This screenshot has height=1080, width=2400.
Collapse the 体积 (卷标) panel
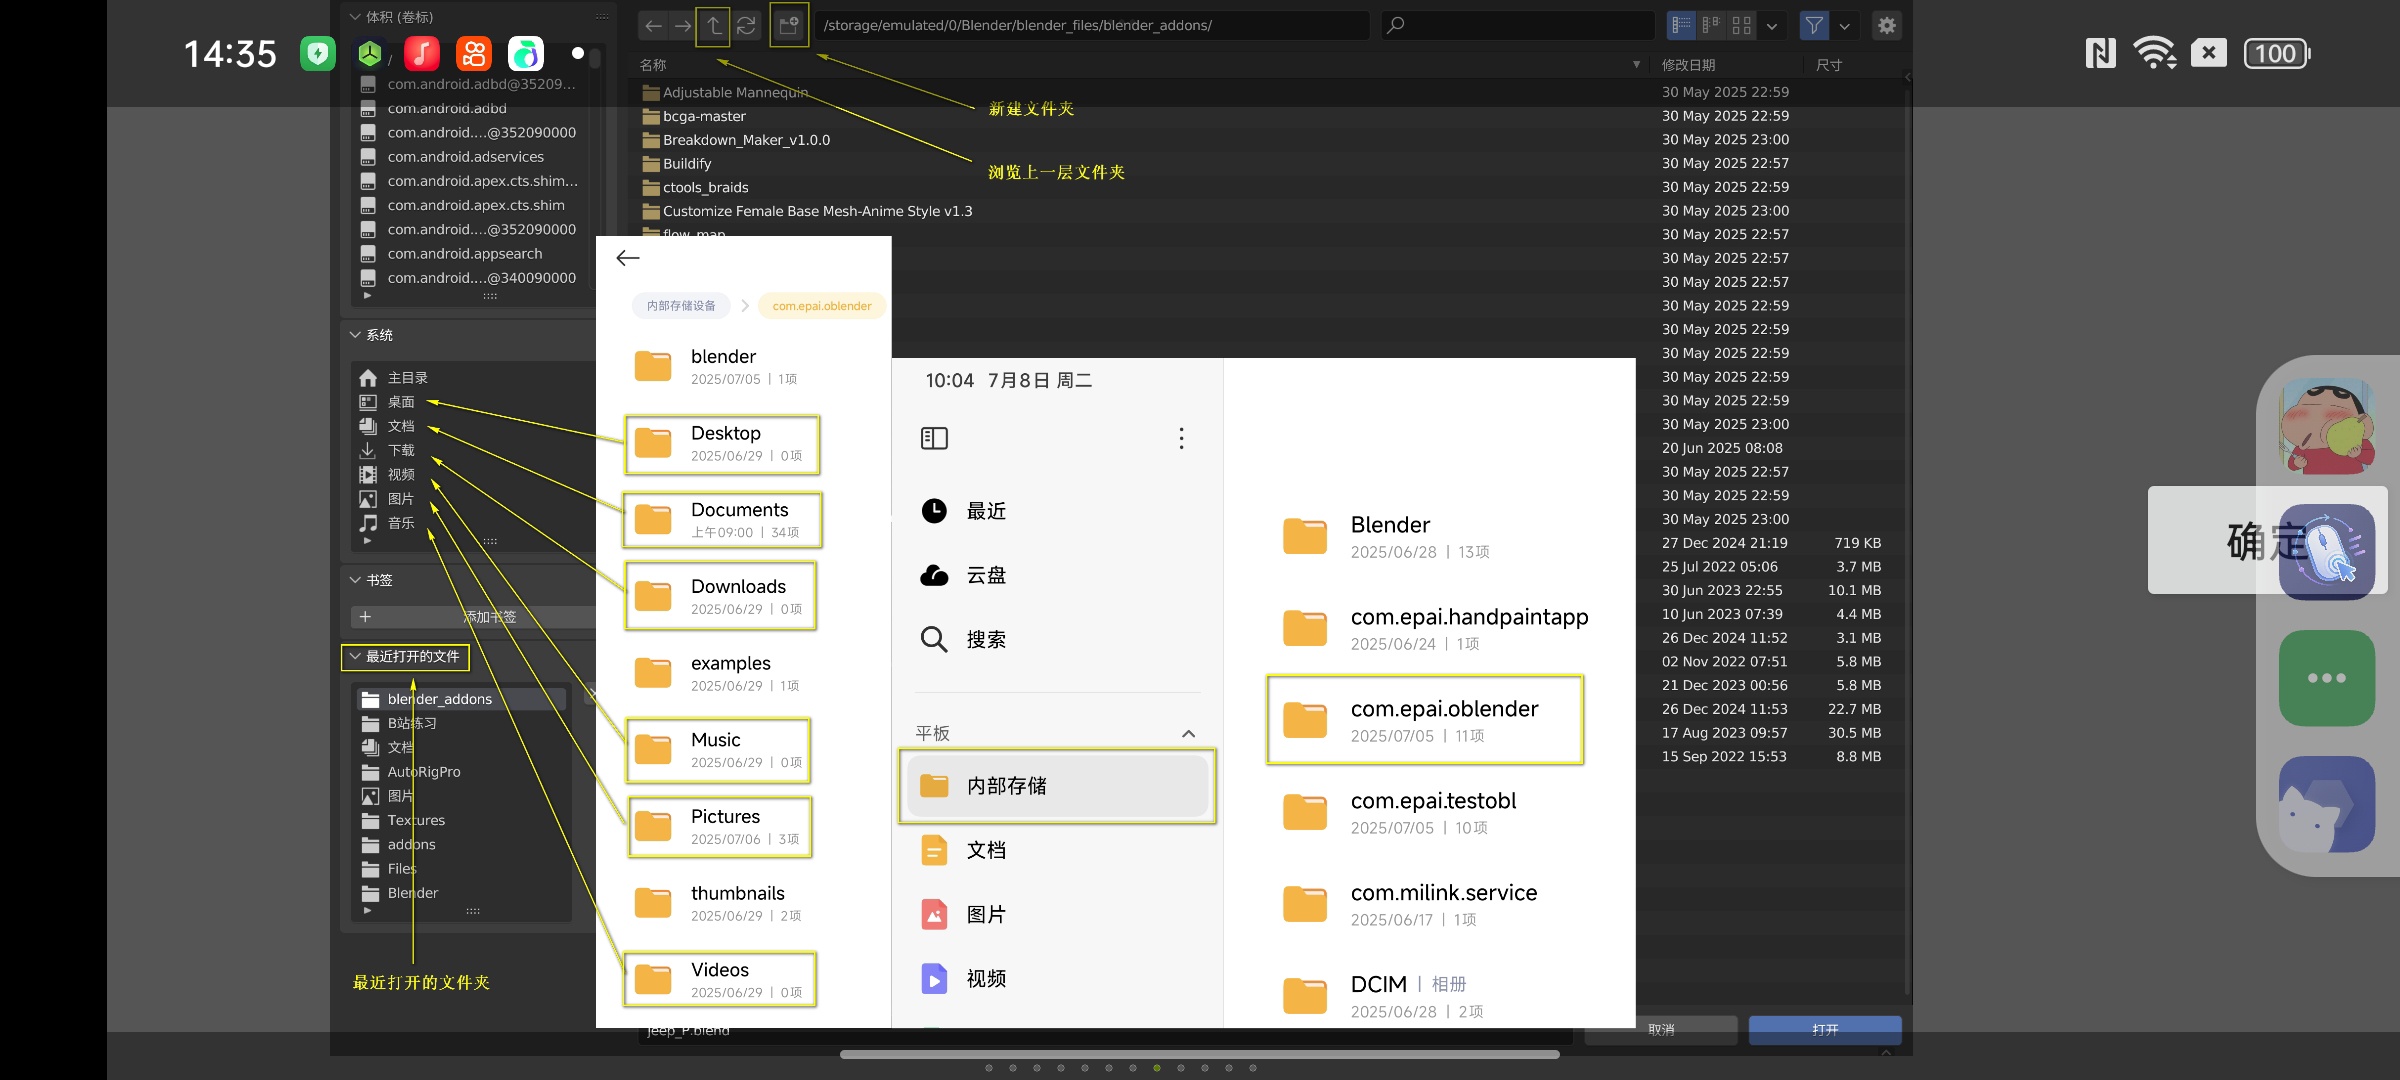(x=355, y=17)
